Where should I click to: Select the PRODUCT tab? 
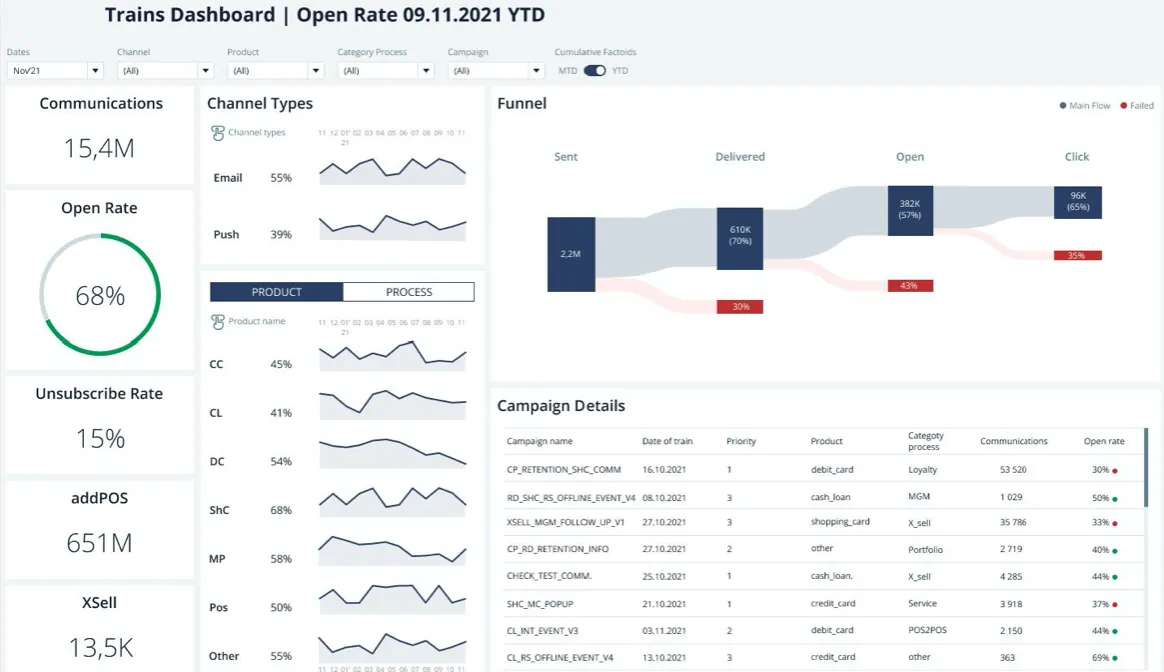pos(276,292)
